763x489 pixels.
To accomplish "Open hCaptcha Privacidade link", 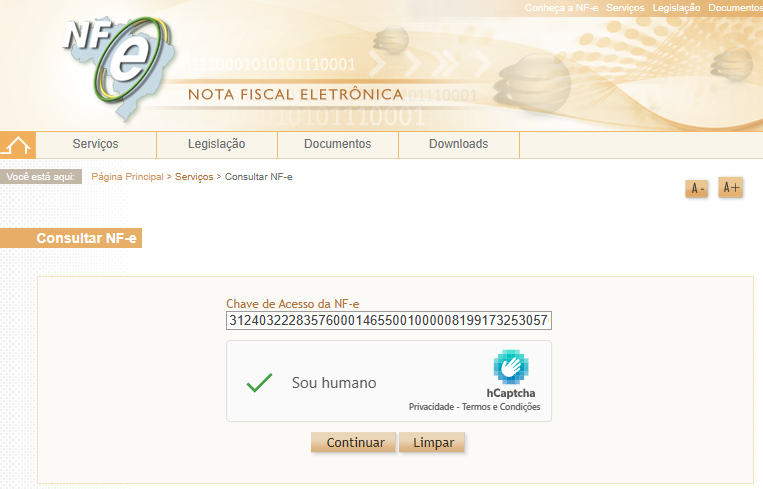I will point(431,407).
